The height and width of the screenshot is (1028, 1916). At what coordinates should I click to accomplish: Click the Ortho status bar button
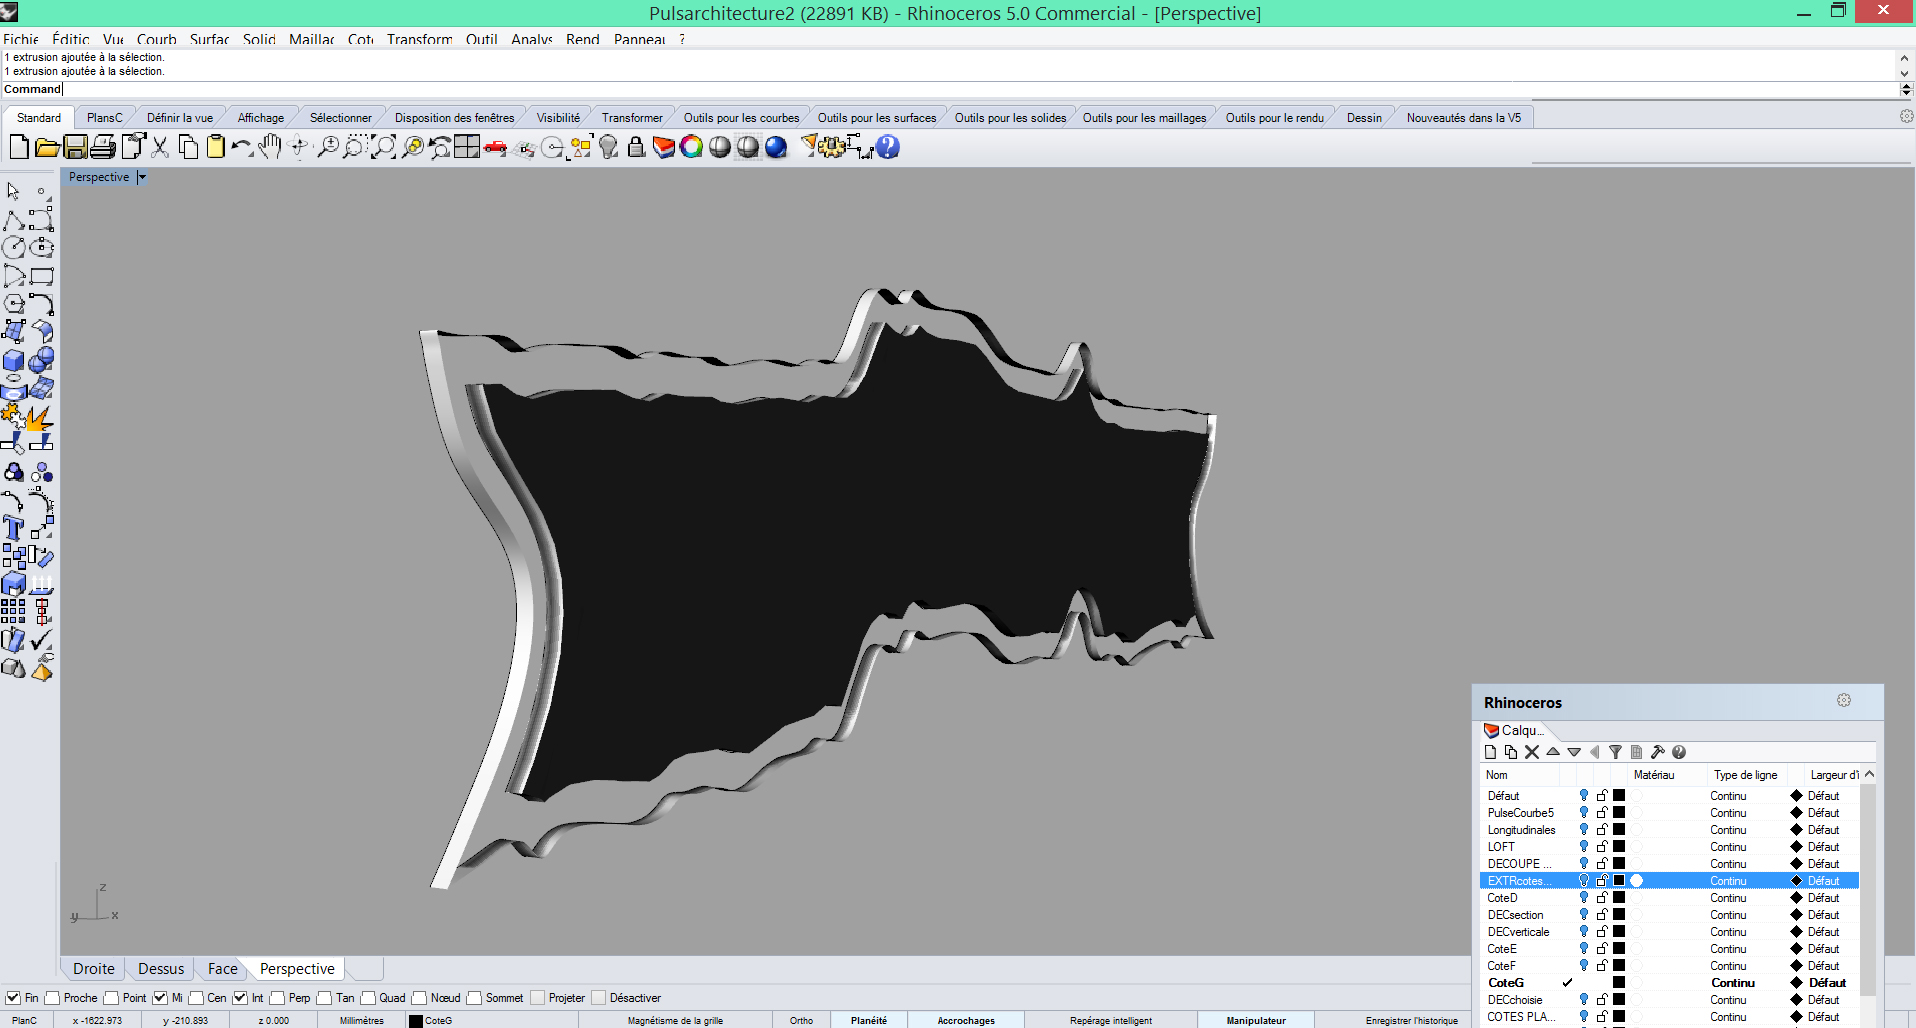pos(801,1020)
